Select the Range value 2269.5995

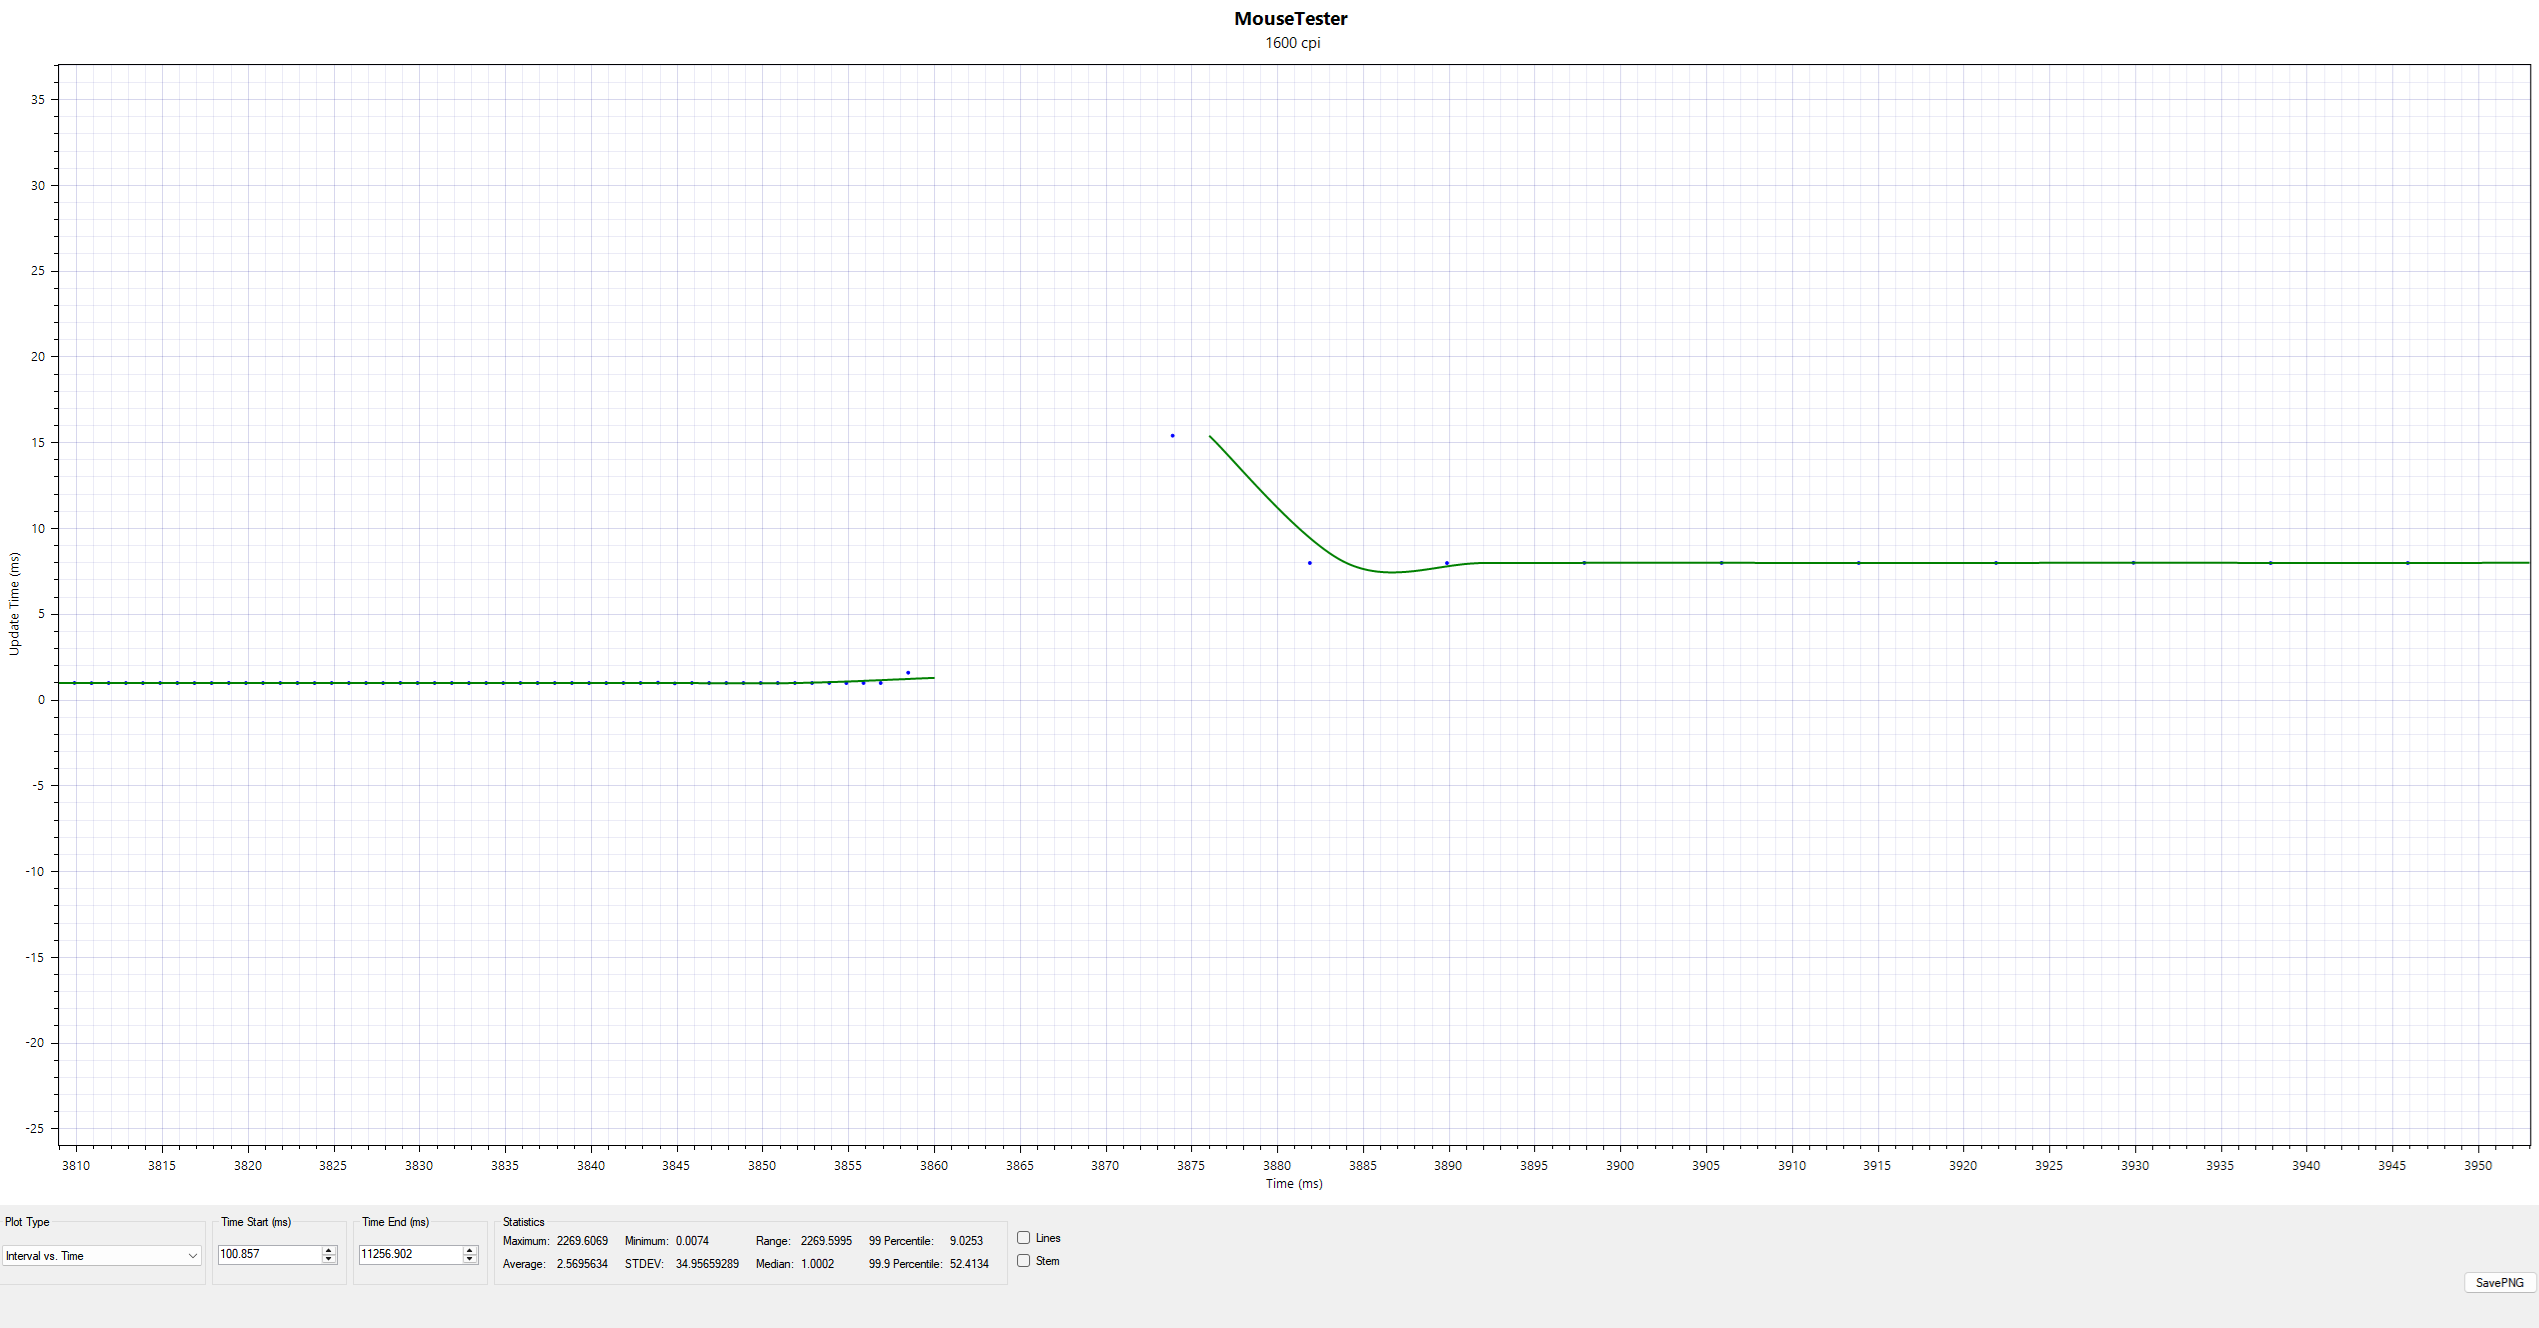coord(826,1241)
